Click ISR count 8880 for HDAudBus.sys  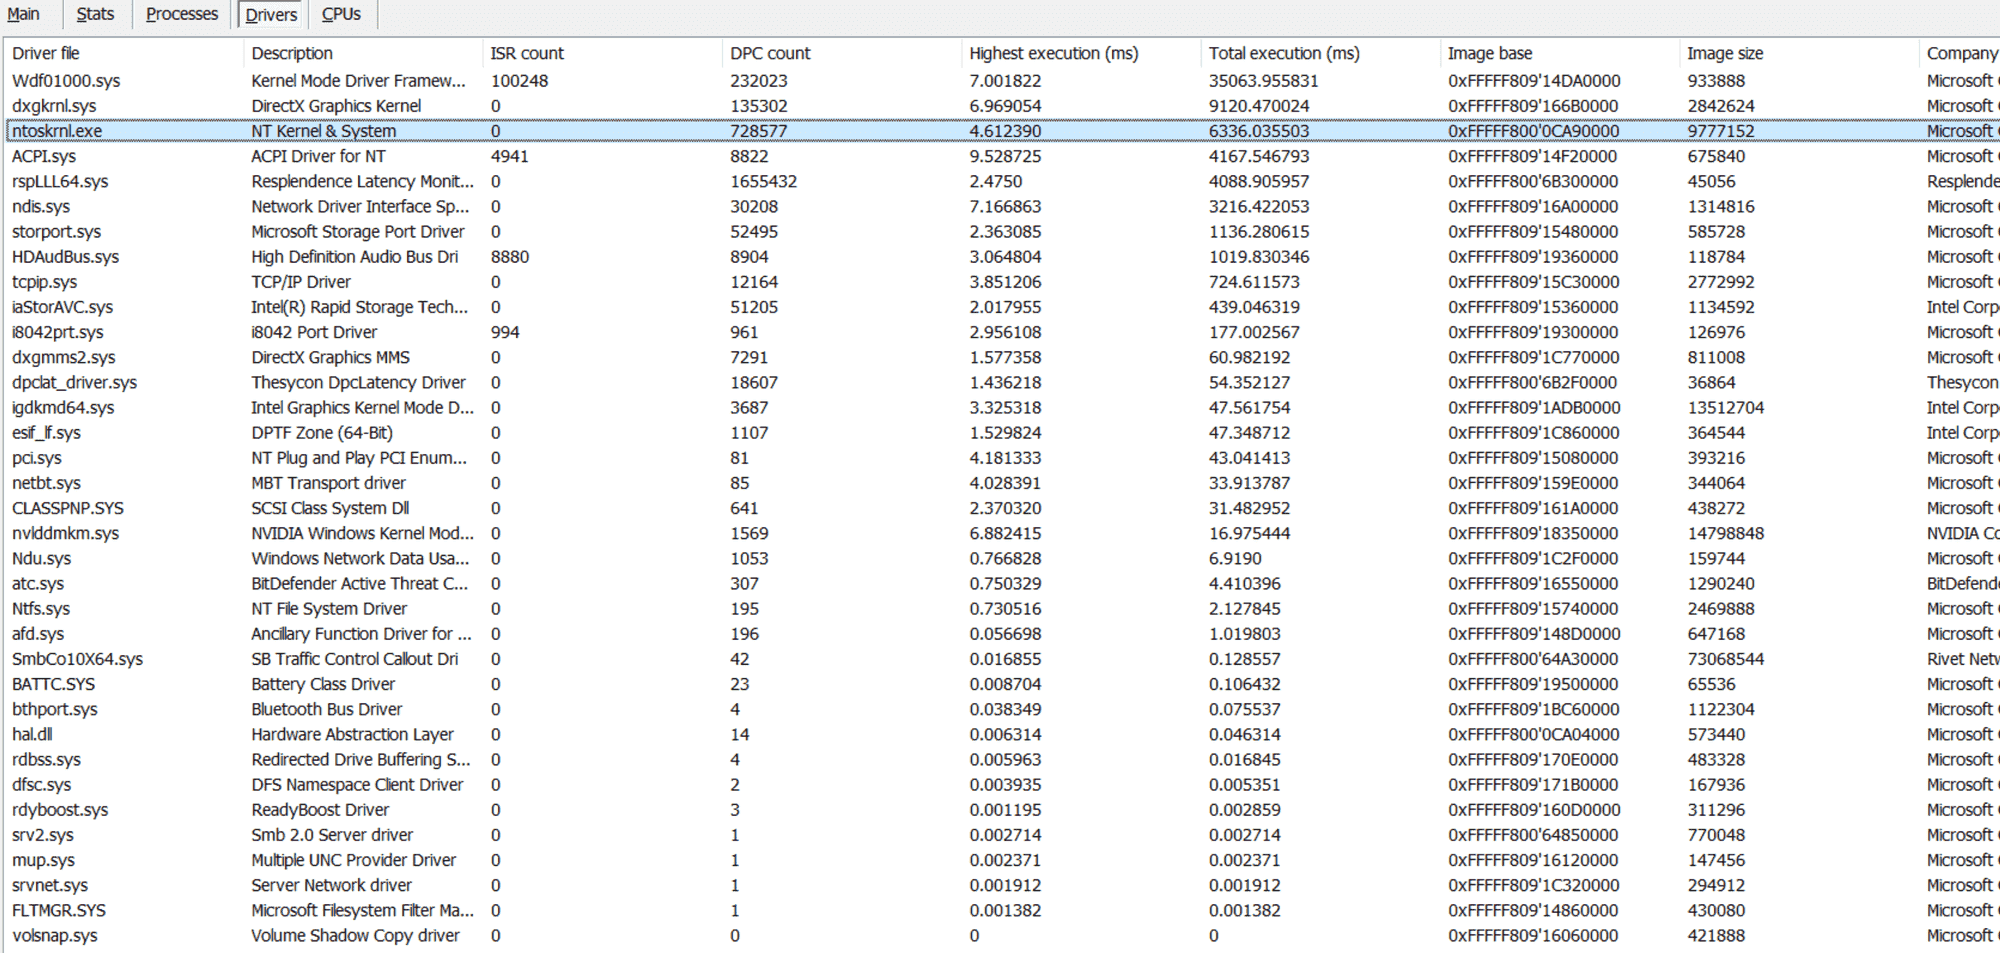(x=510, y=257)
